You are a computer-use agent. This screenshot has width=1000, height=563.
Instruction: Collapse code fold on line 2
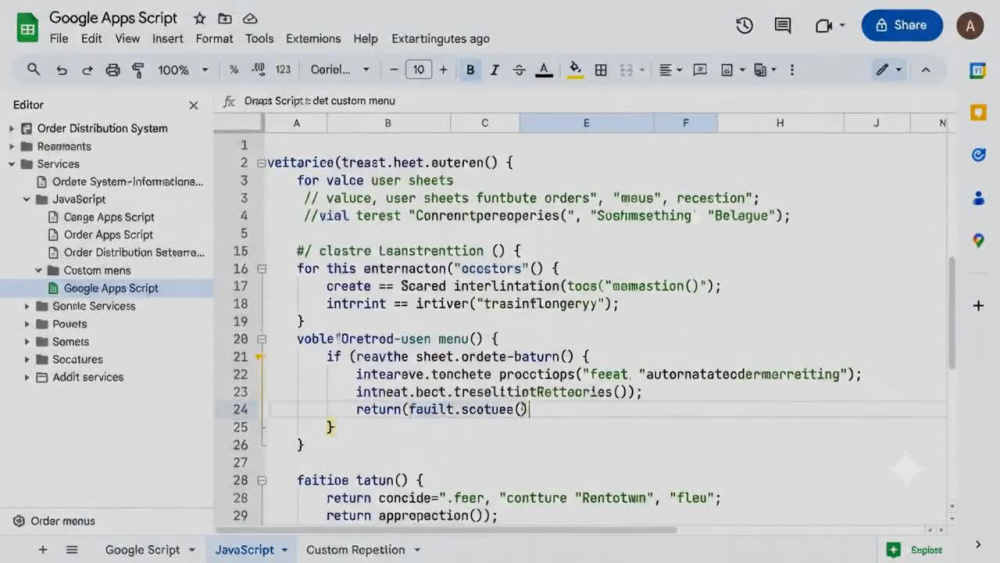pyautogui.click(x=261, y=163)
